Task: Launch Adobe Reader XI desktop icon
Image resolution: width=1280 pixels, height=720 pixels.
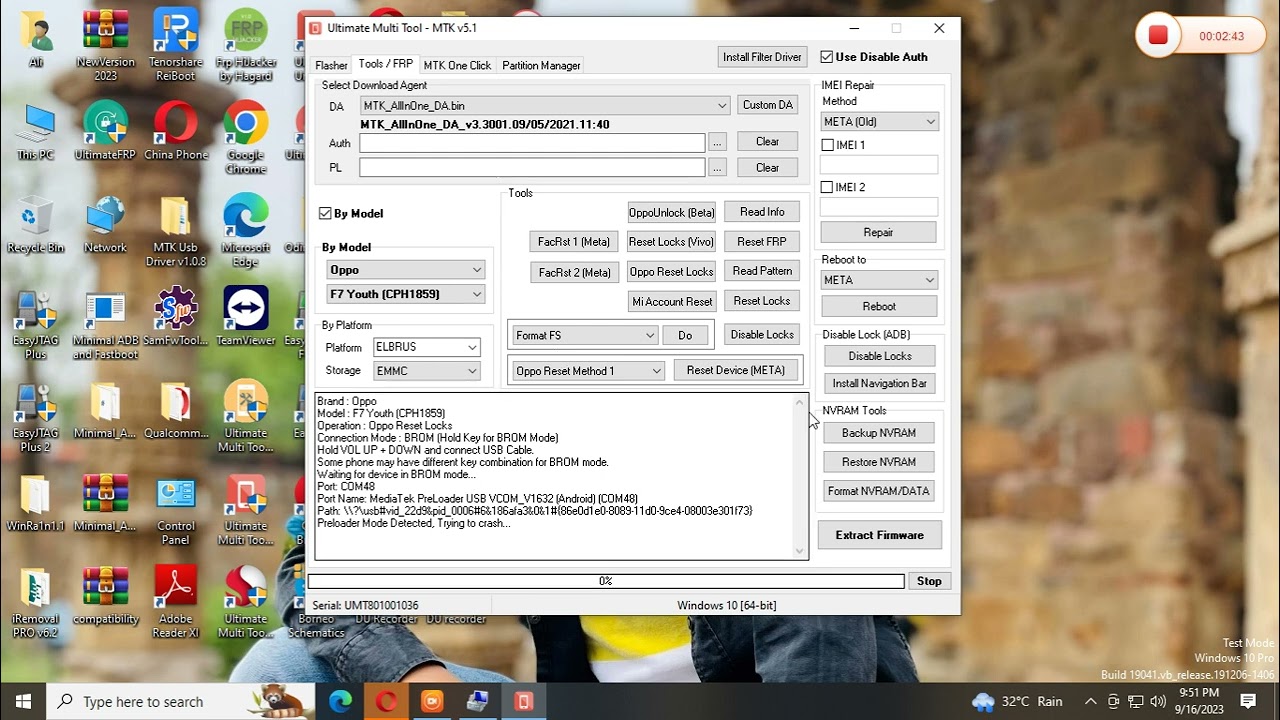Action: [x=176, y=603]
